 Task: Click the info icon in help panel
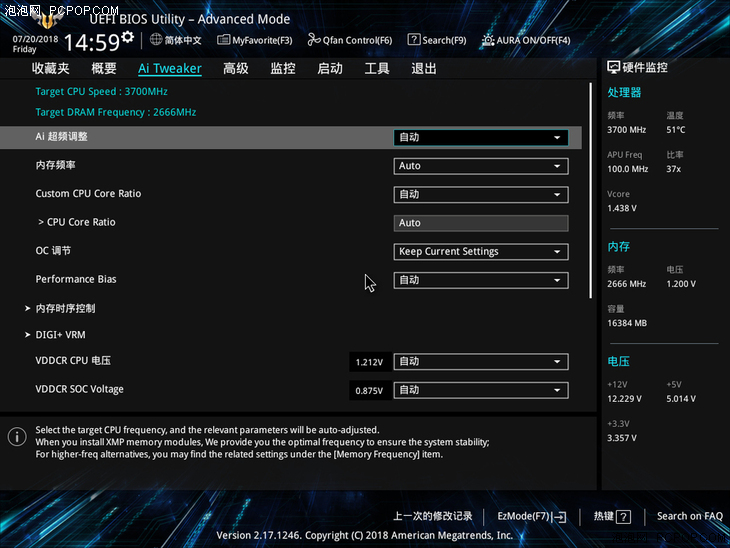pos(17,437)
